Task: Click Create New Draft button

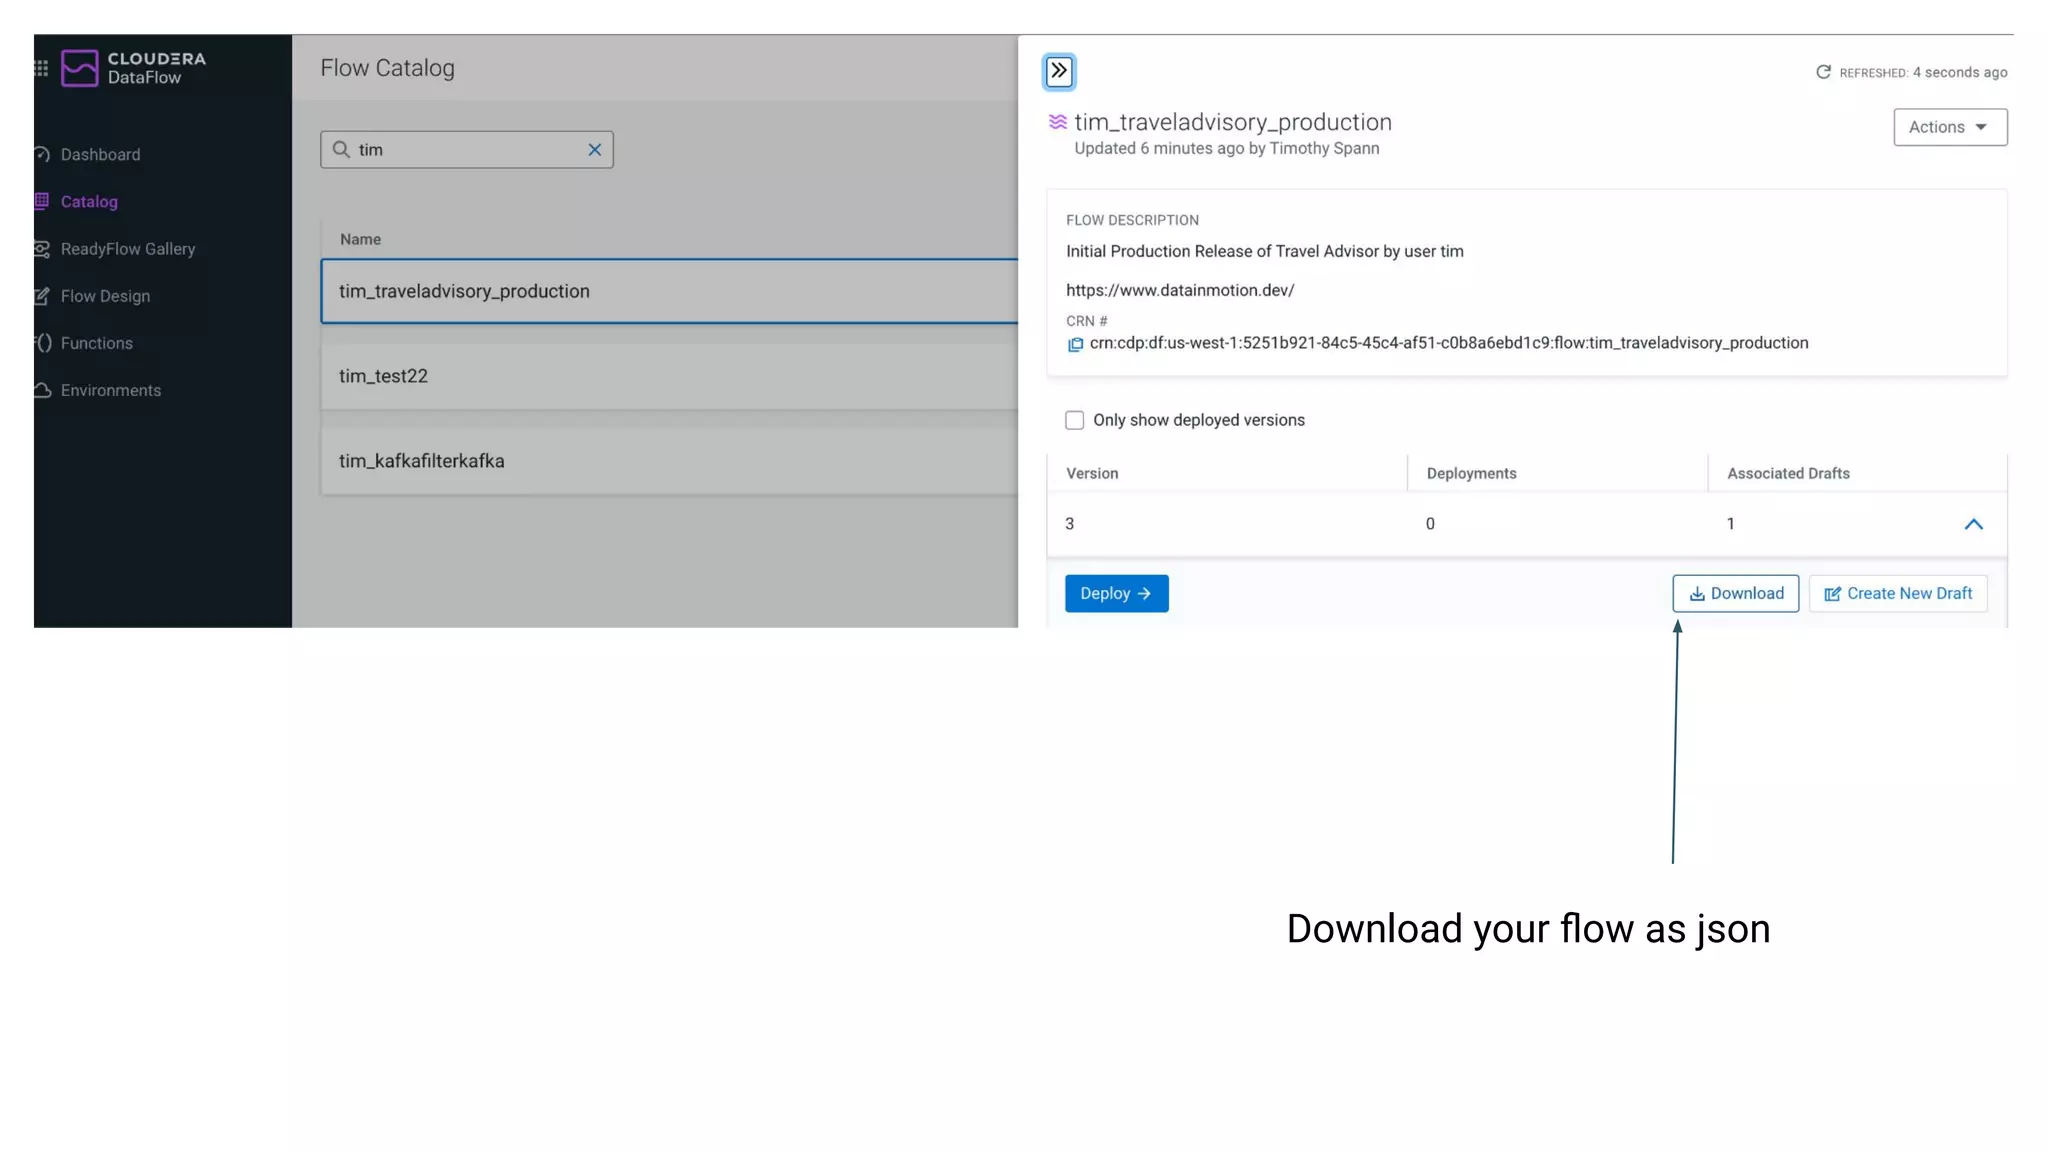Action: coord(1898,594)
